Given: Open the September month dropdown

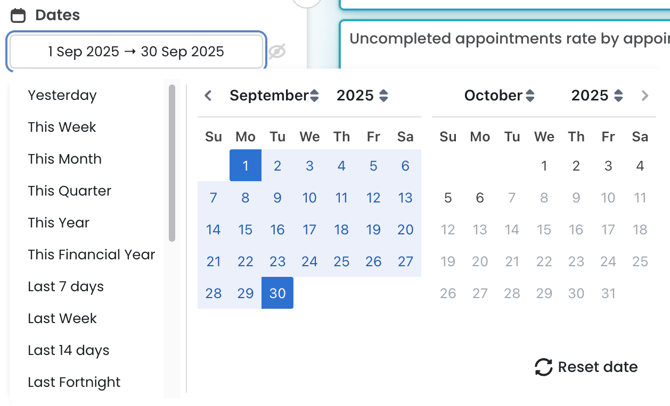Looking at the screenshot, I should pyautogui.click(x=274, y=96).
